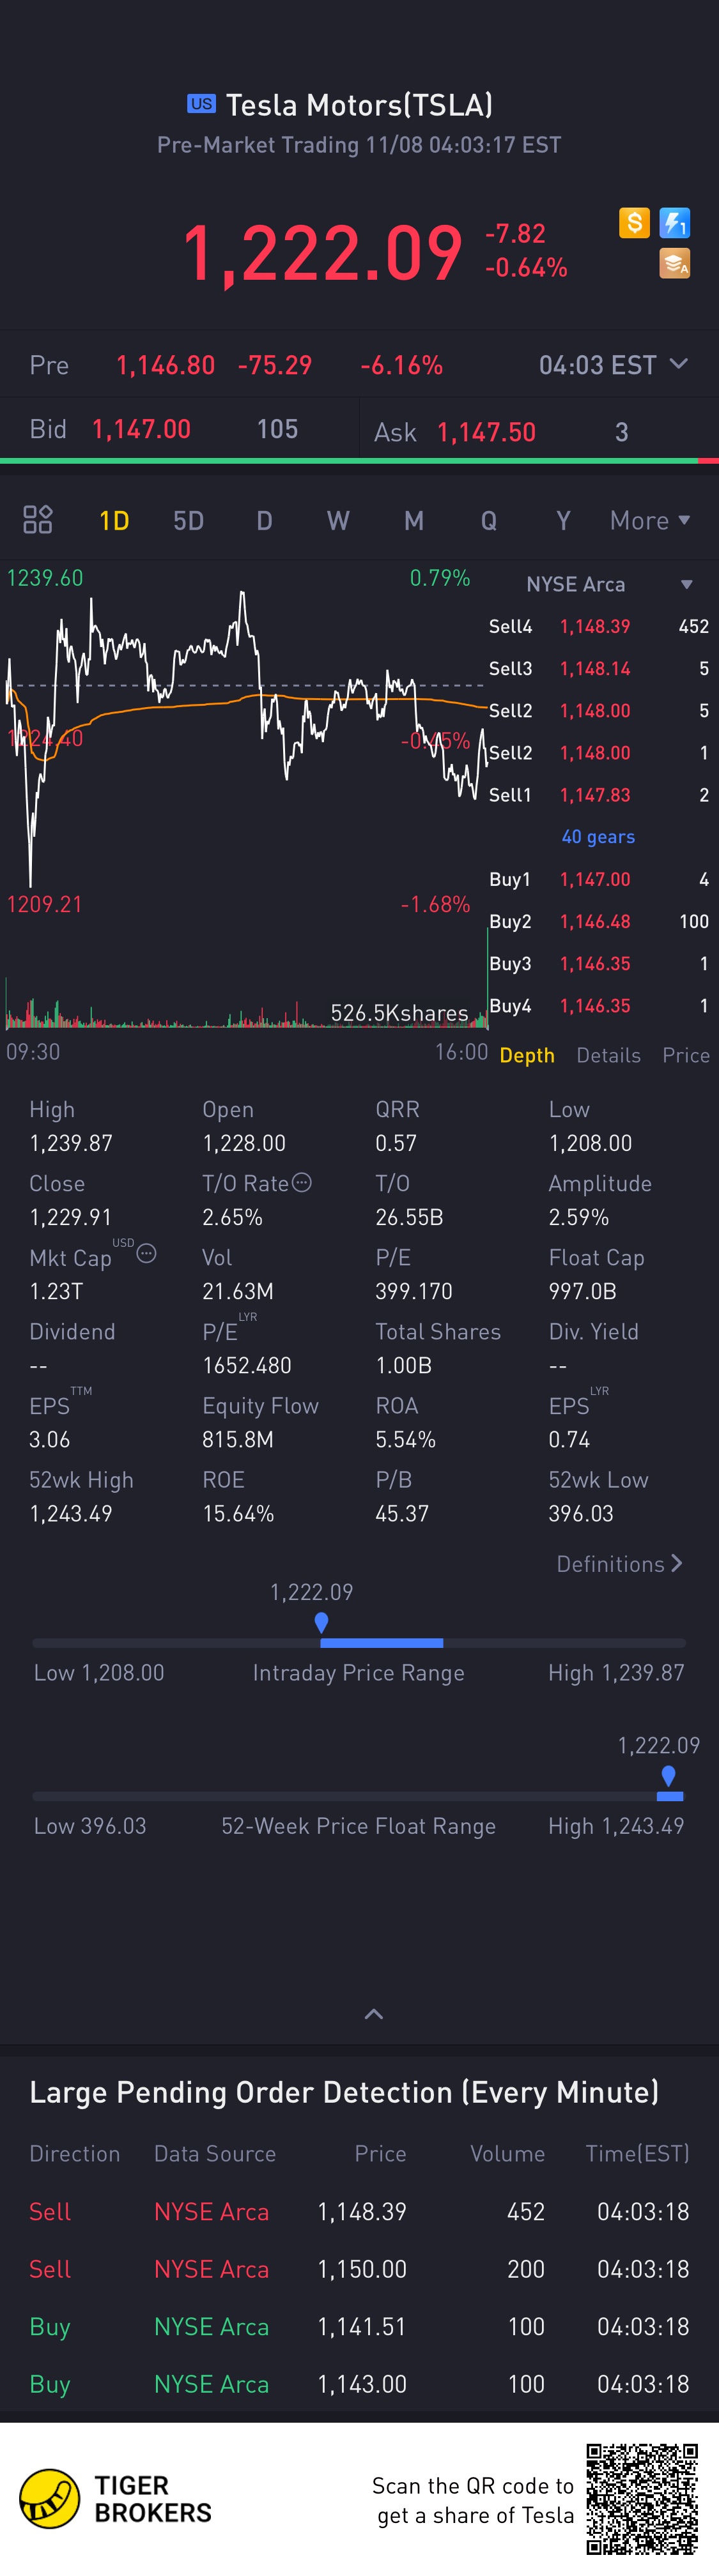Screen dimensions: 719x2576
Task: Tap the 40 gears depth setting
Action: [598, 836]
